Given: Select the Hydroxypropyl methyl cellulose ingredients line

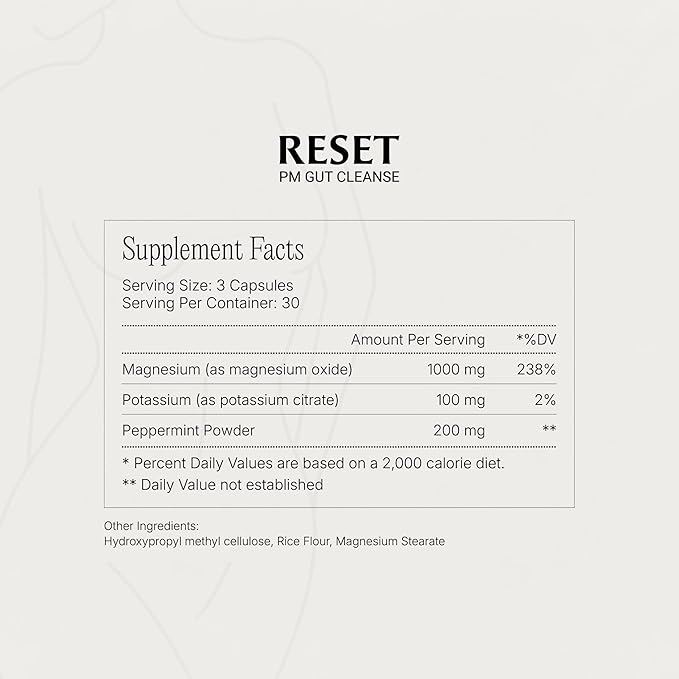Looking at the screenshot, I should 274,542.
